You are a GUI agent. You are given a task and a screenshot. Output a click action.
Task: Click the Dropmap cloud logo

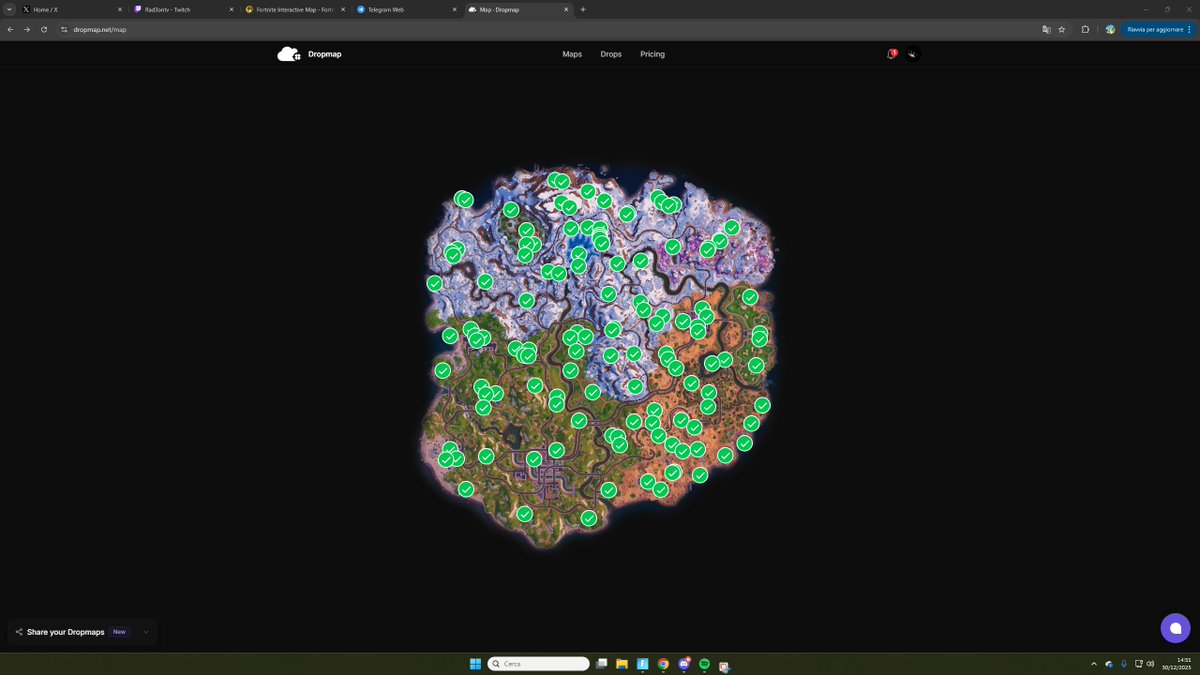coord(289,54)
